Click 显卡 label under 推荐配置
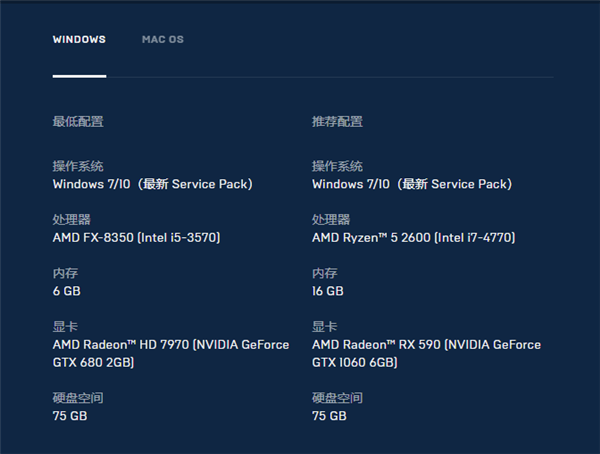This screenshot has width=600, height=454. click(x=324, y=327)
